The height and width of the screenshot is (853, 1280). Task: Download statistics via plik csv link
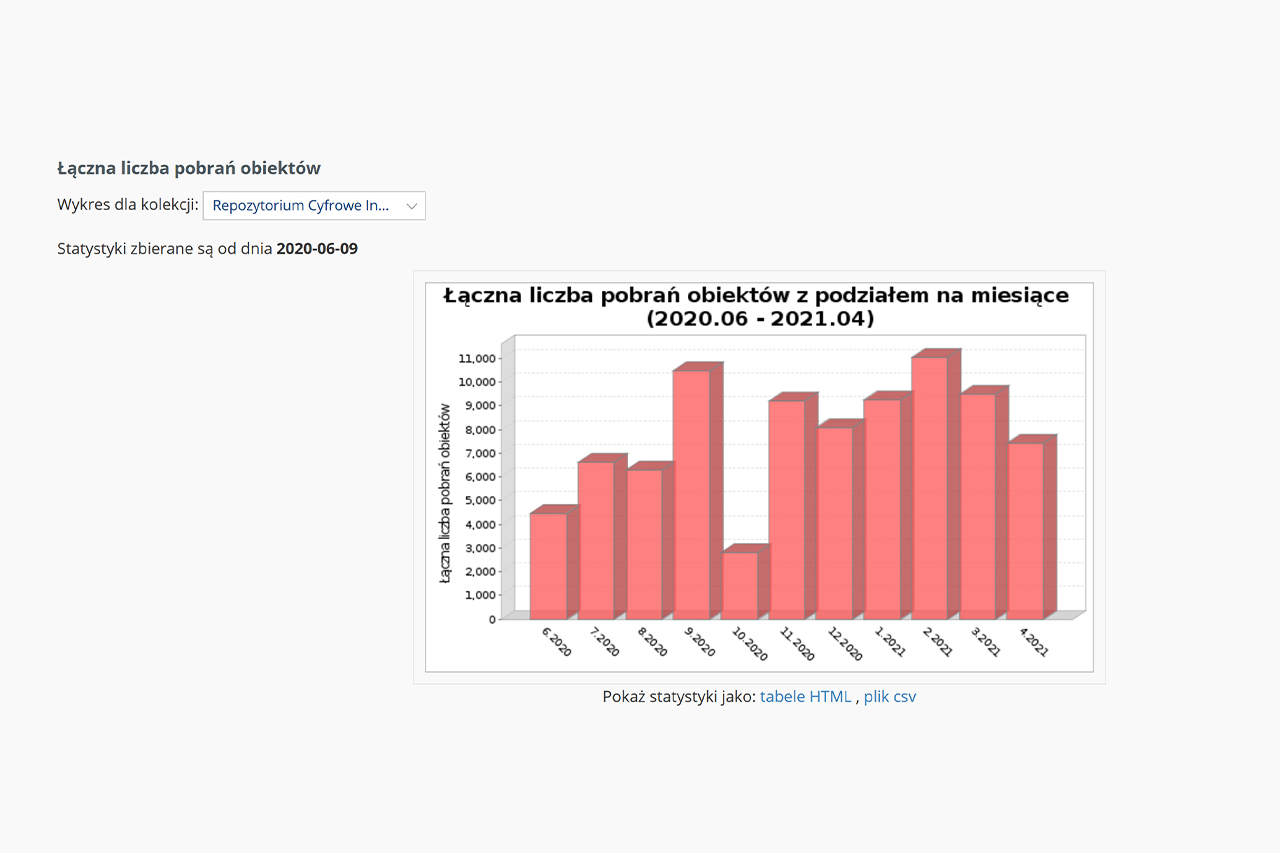click(x=889, y=697)
